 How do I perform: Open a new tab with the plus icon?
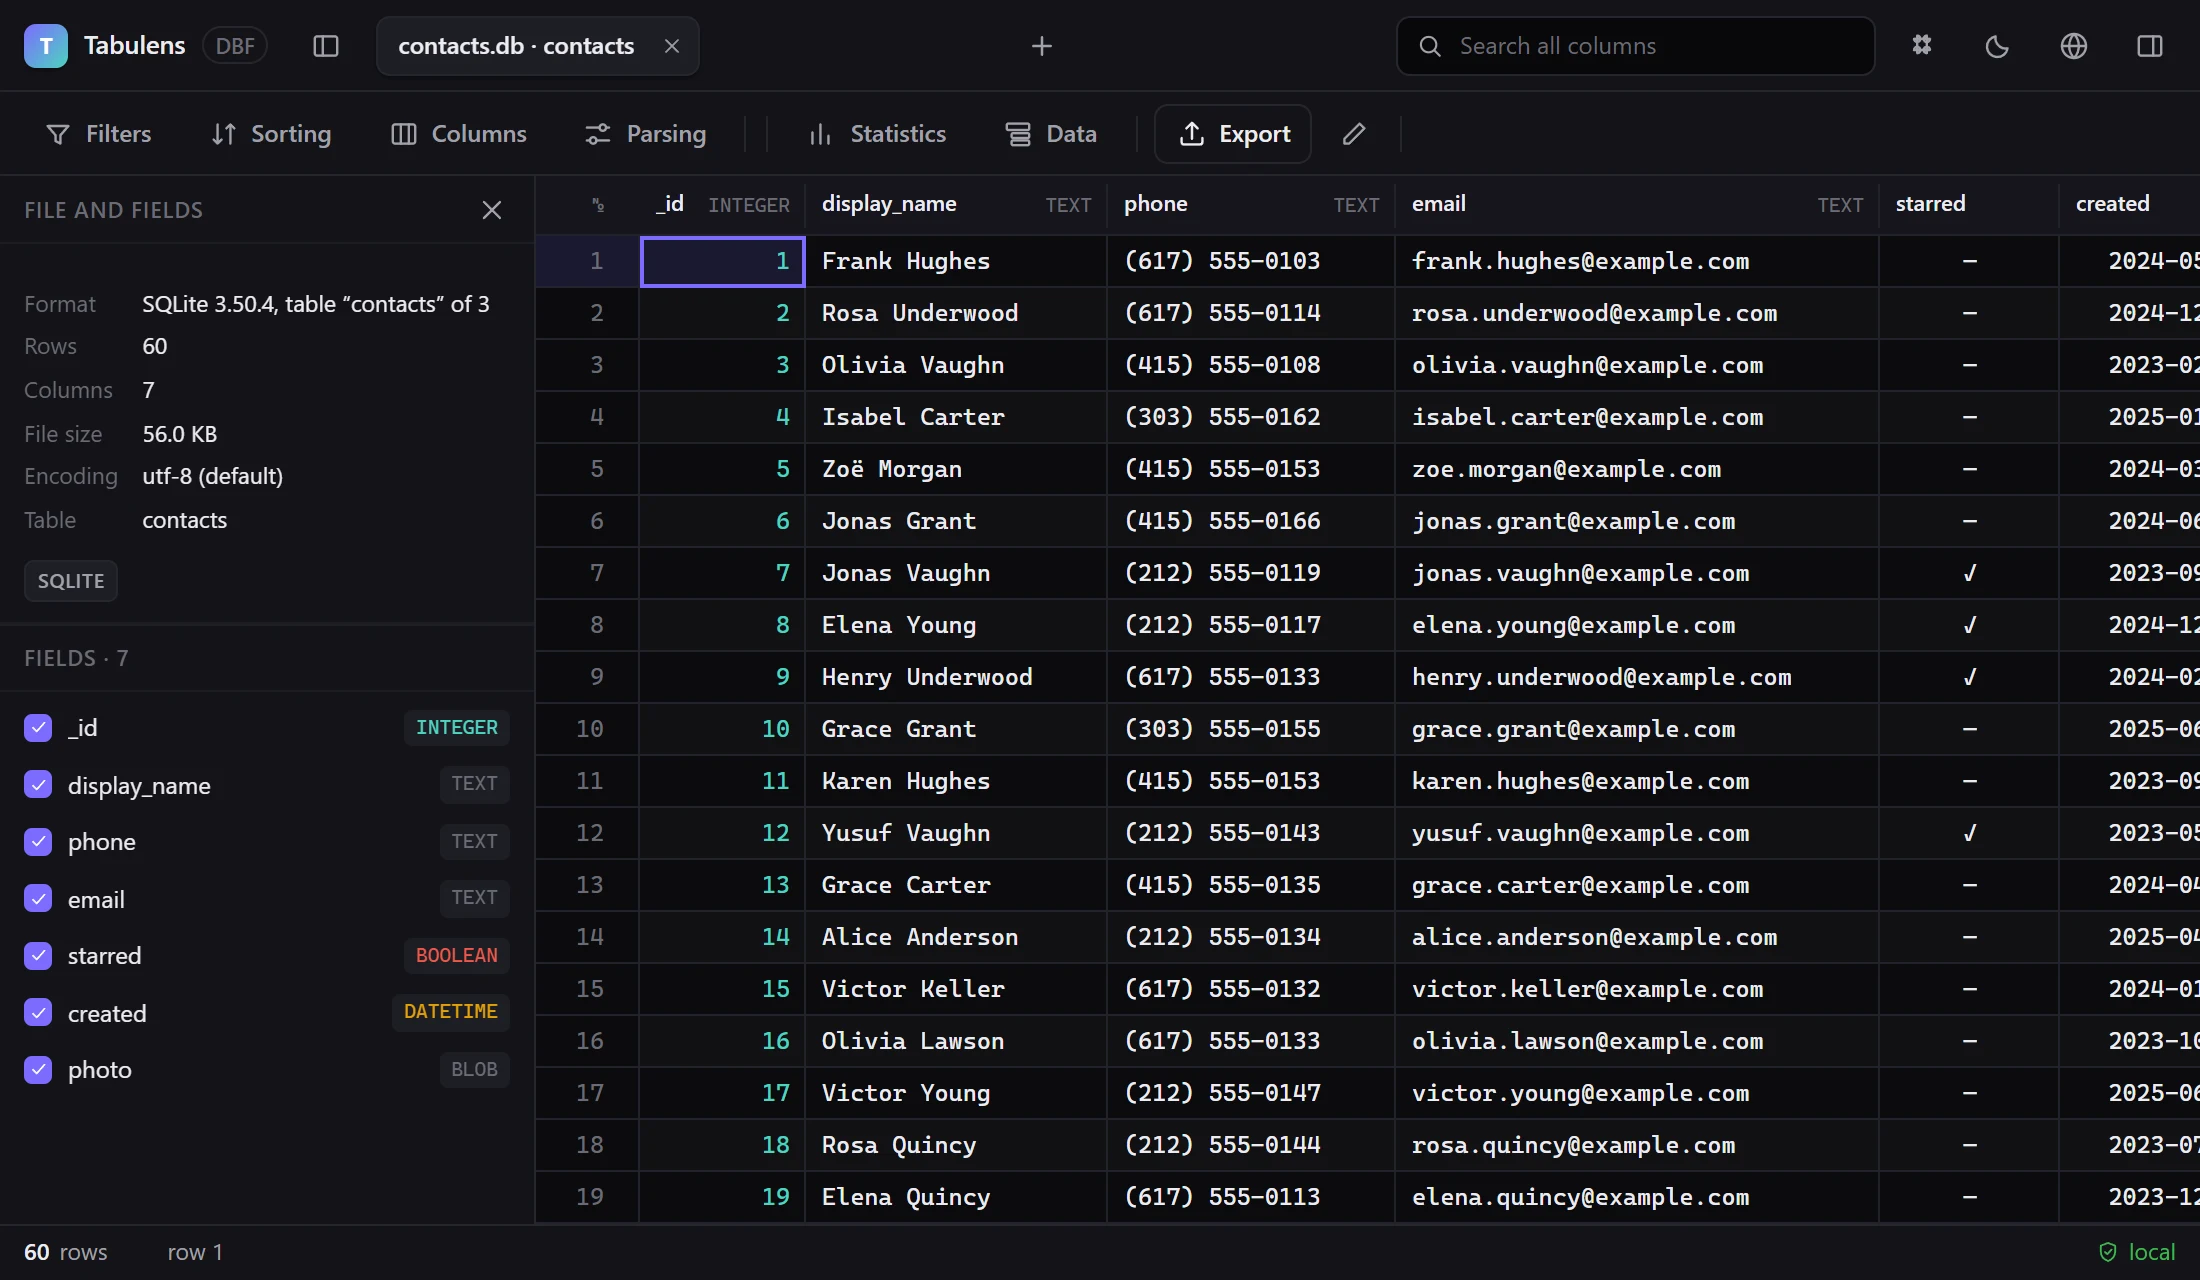(1042, 46)
